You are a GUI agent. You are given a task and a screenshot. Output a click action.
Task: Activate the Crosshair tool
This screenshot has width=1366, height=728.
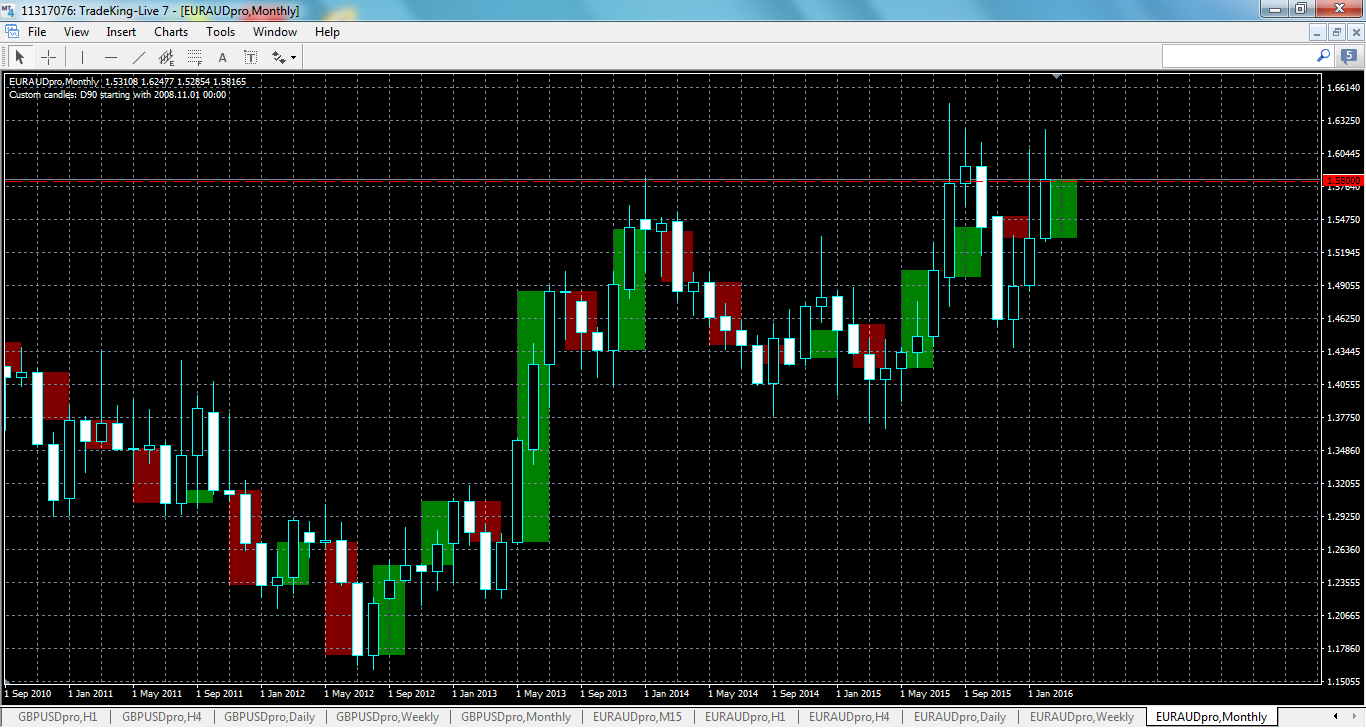click(x=48, y=57)
